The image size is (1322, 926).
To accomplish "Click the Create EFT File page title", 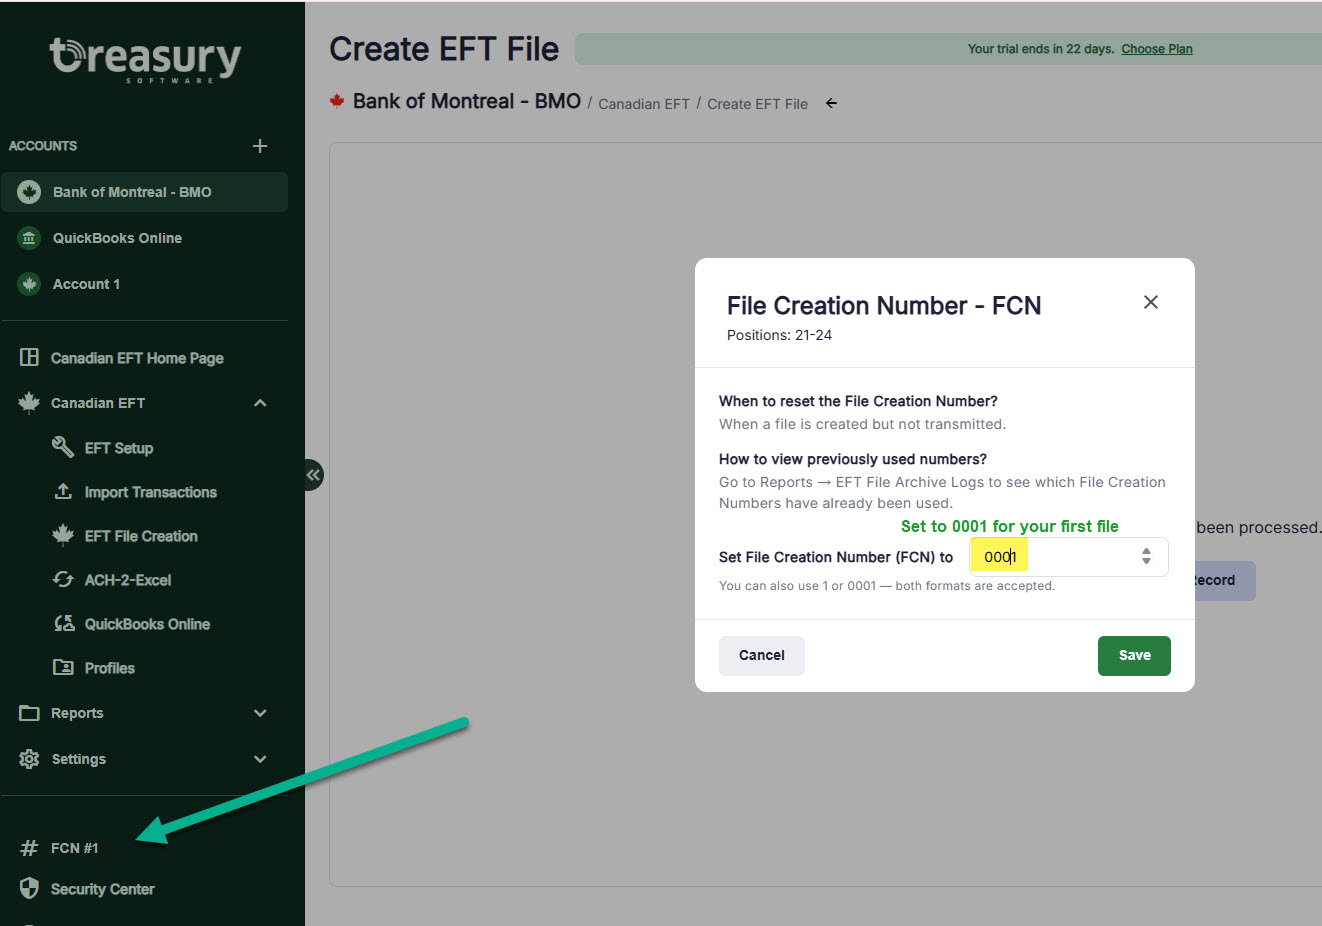I will (x=444, y=49).
